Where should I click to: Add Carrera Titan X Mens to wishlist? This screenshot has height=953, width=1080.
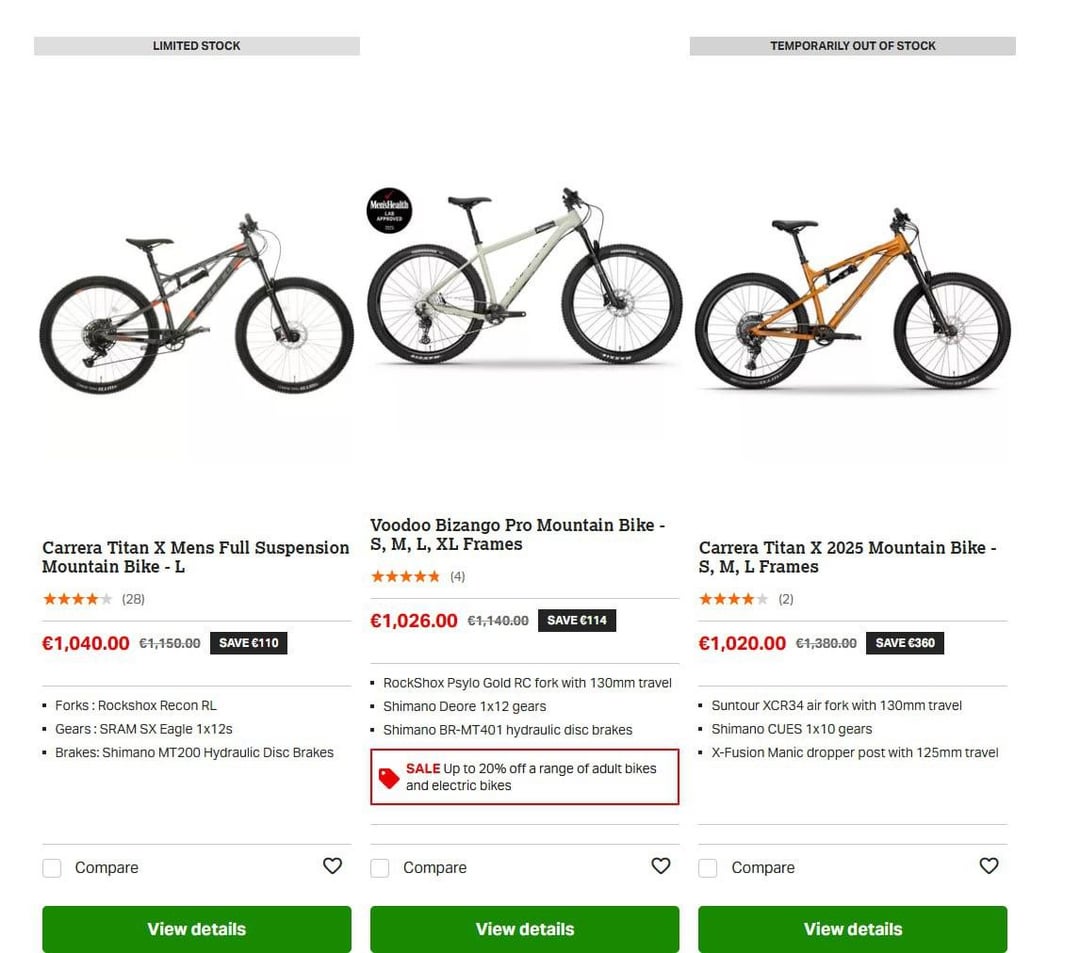coord(332,866)
